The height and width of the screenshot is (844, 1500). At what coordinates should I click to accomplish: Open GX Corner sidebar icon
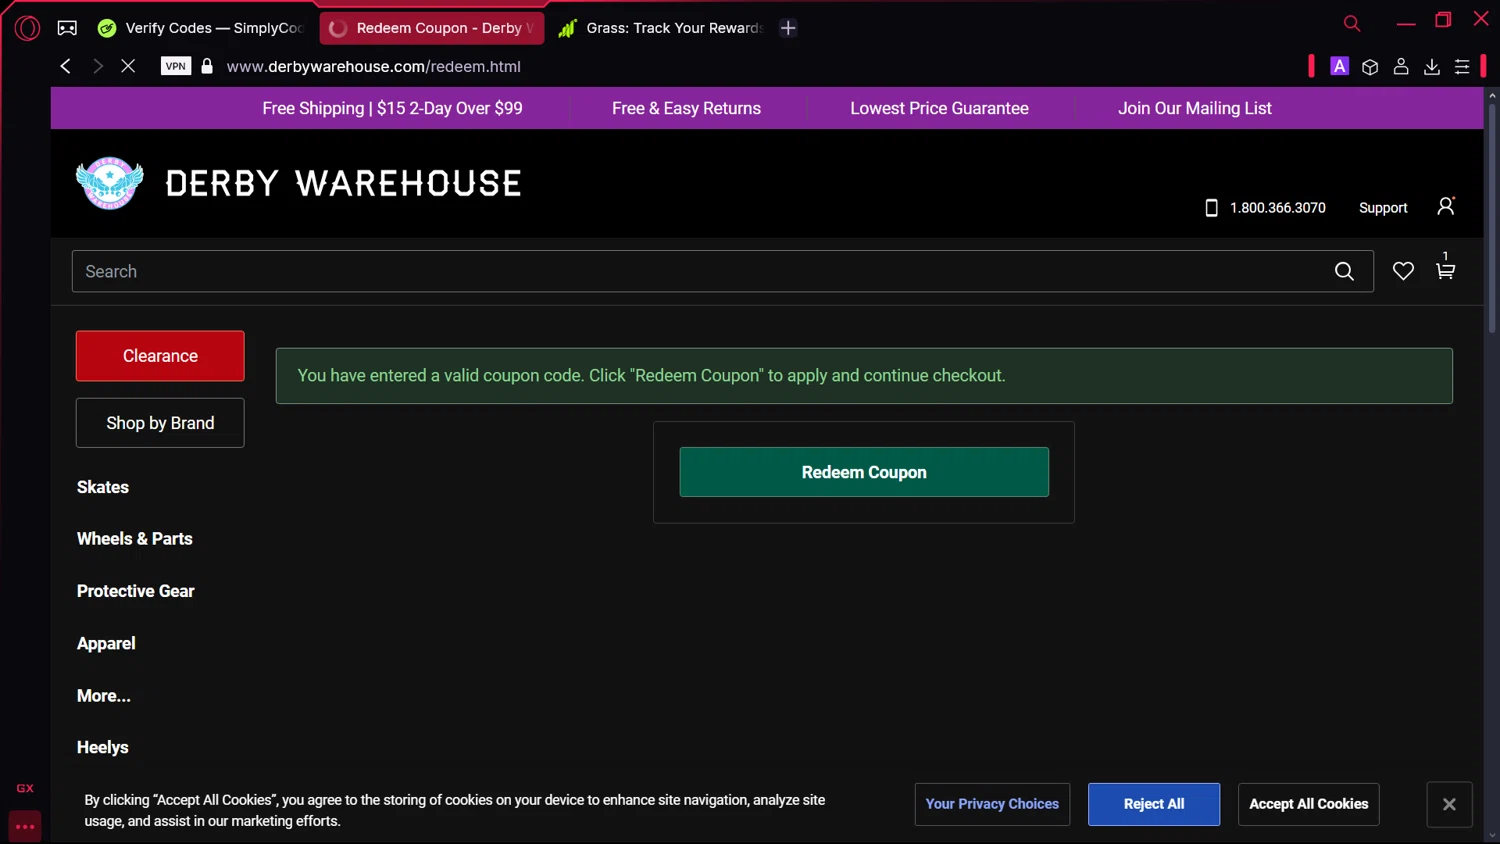(x=25, y=789)
